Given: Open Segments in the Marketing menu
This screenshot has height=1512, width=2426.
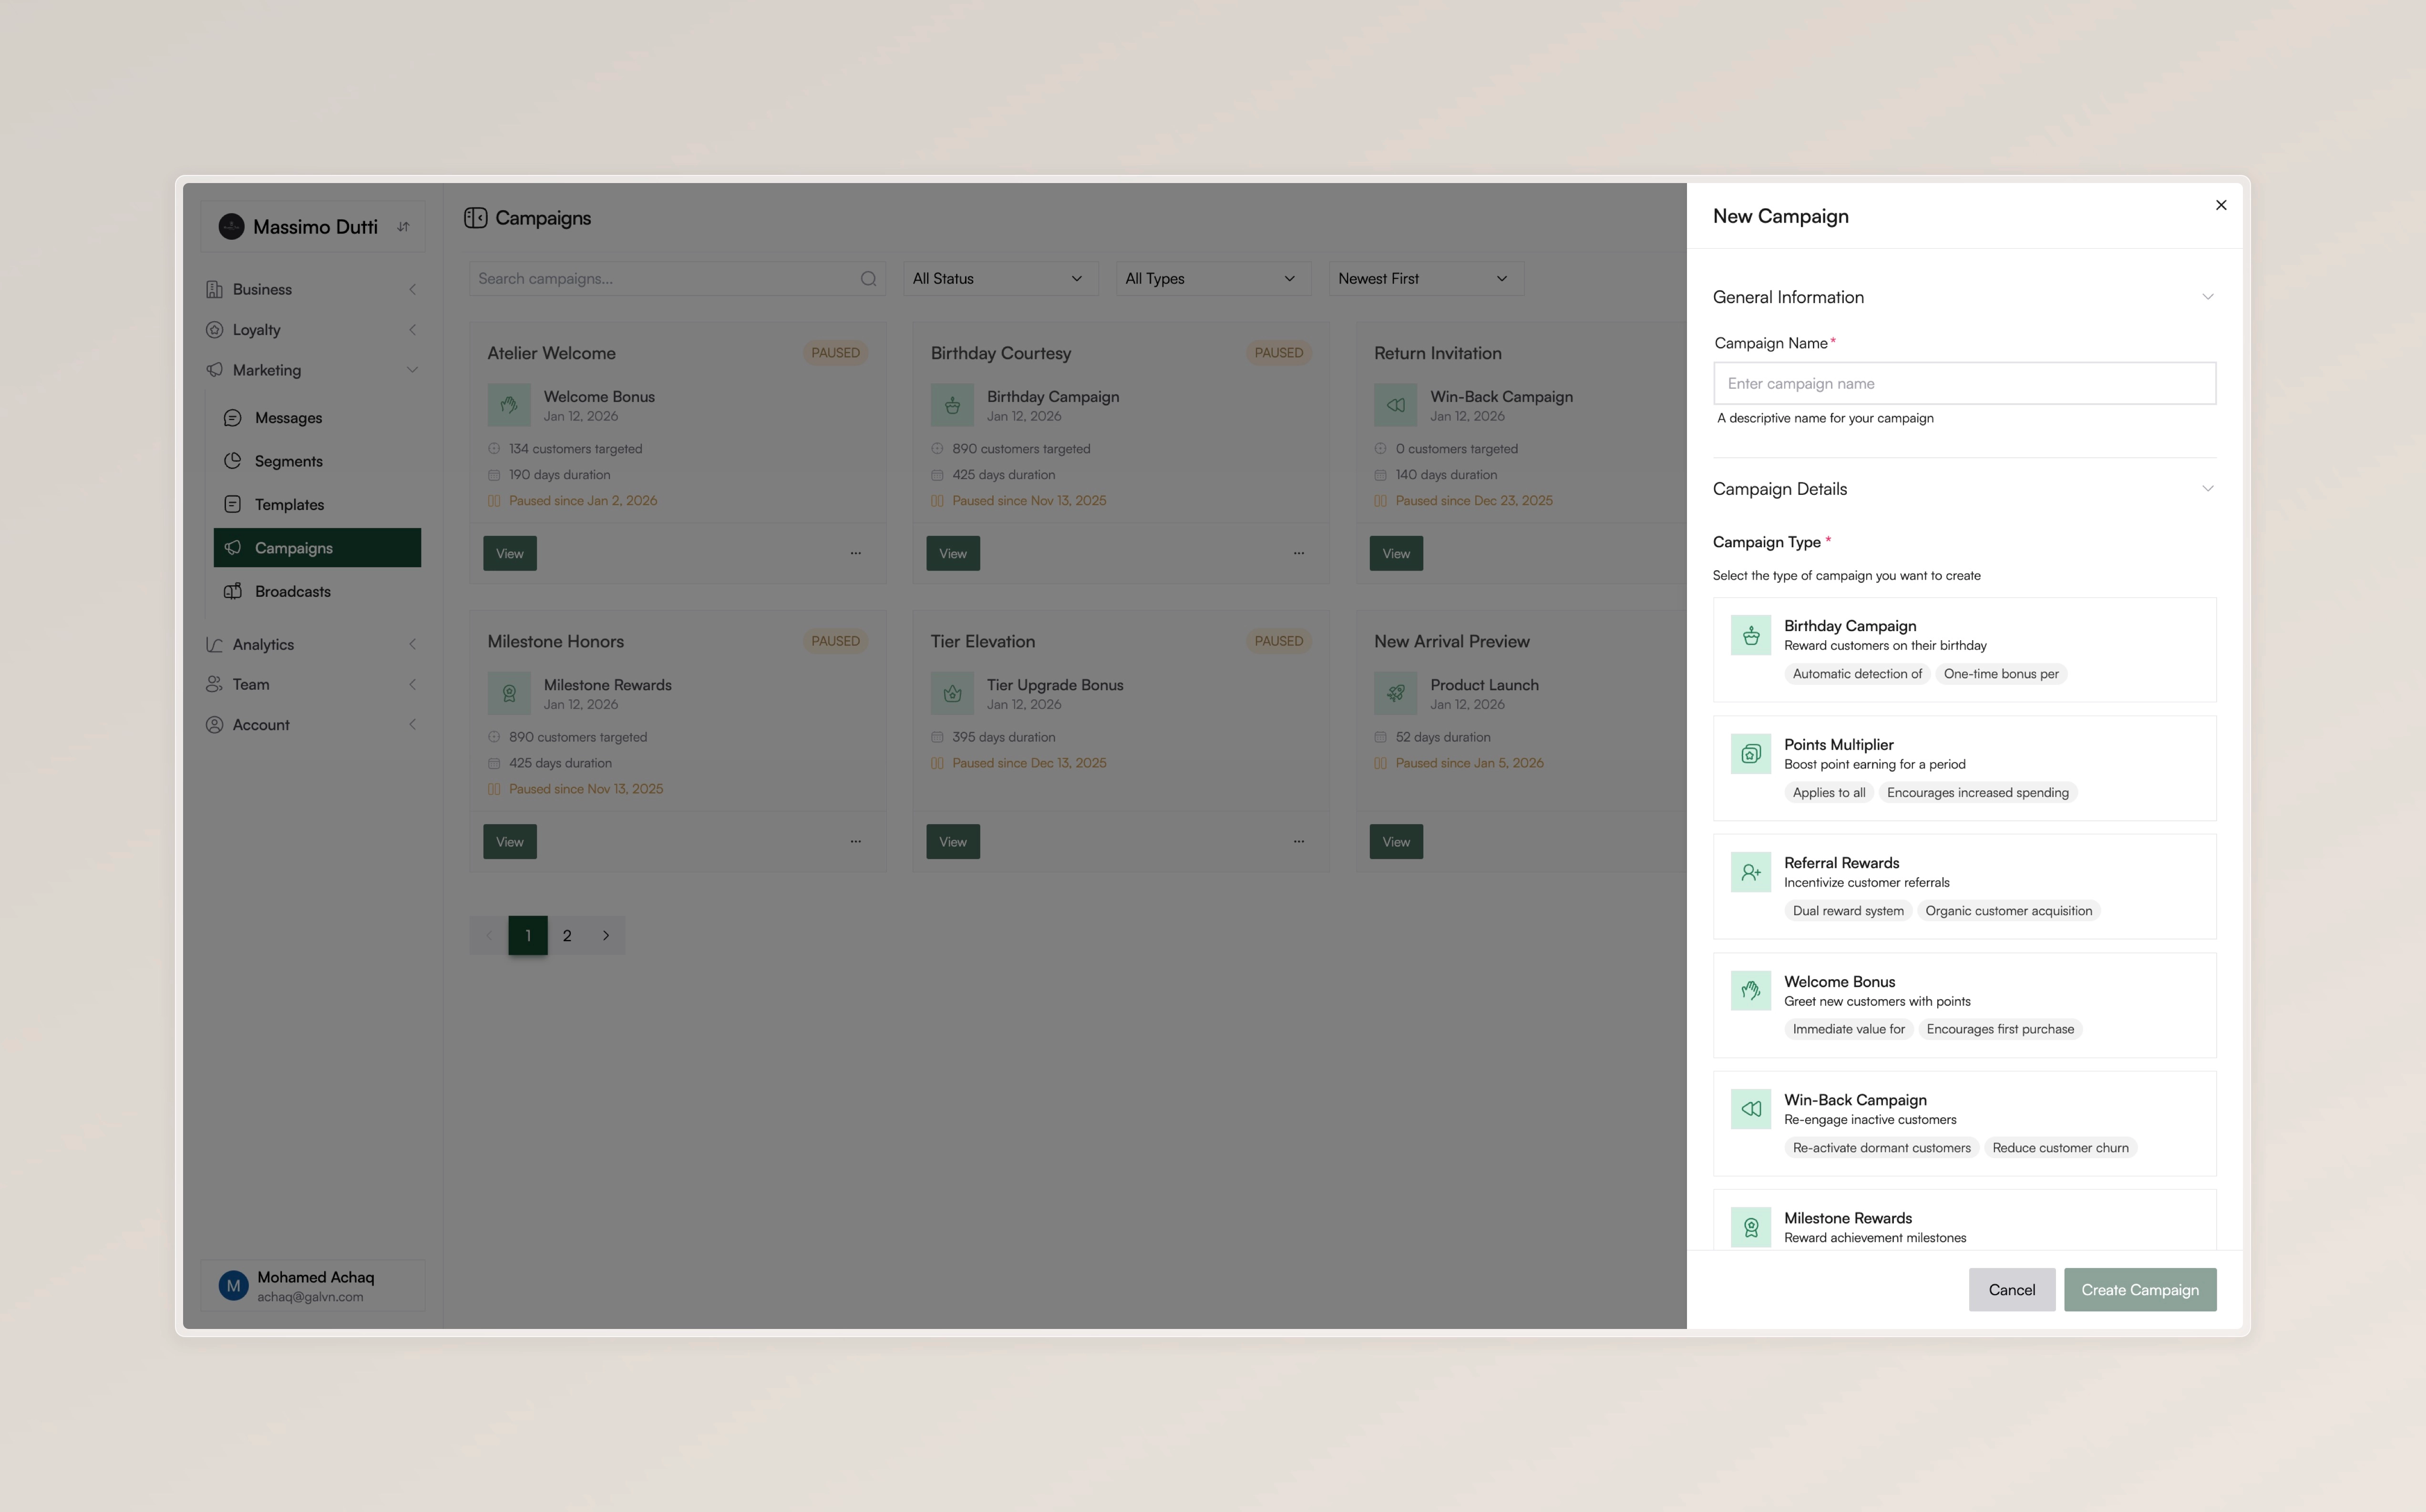Looking at the screenshot, I should pyautogui.click(x=288, y=461).
